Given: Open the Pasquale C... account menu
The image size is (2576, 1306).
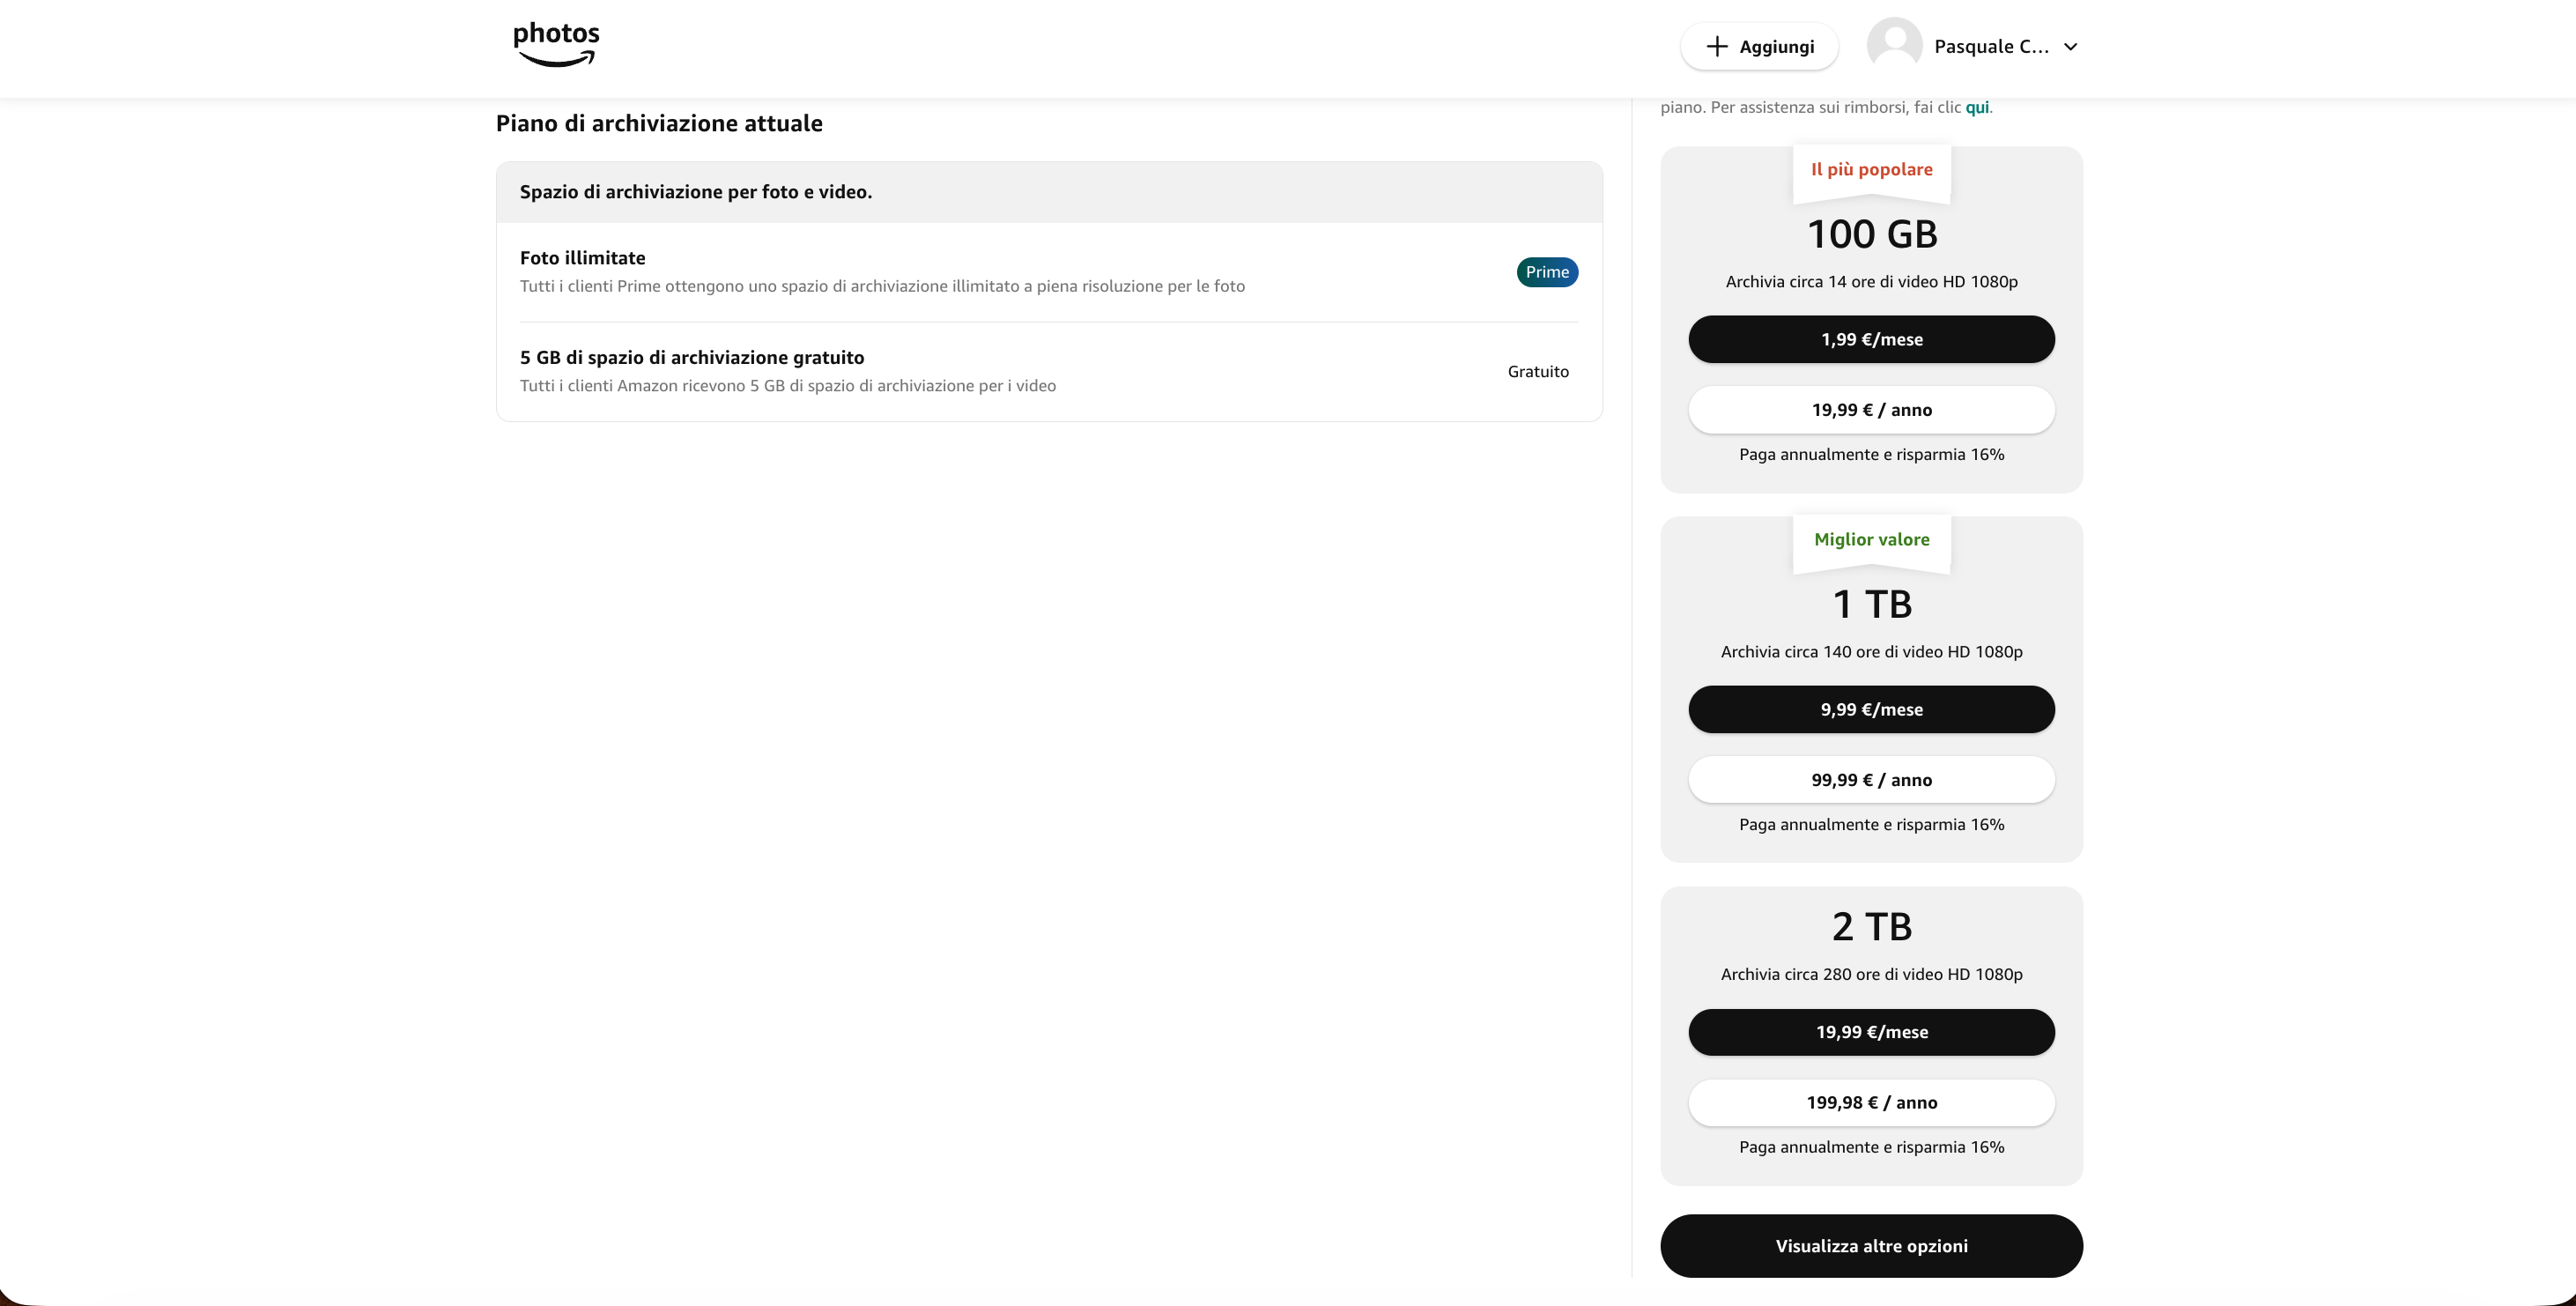Looking at the screenshot, I should (1991, 47).
